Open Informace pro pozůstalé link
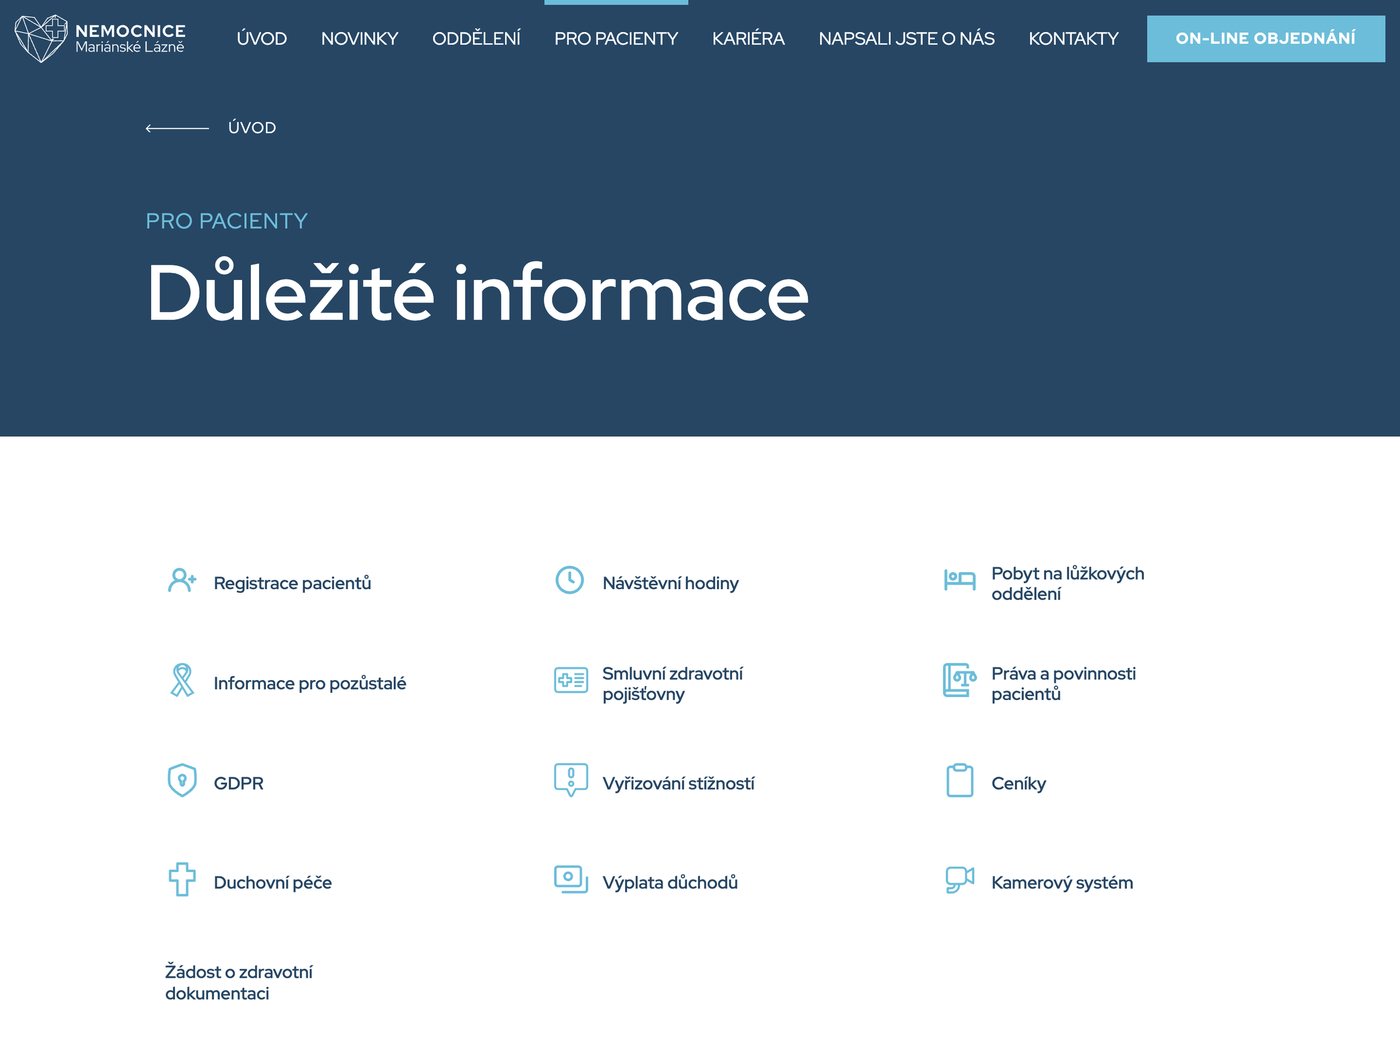Viewport: 1400px width, 1050px height. (310, 683)
